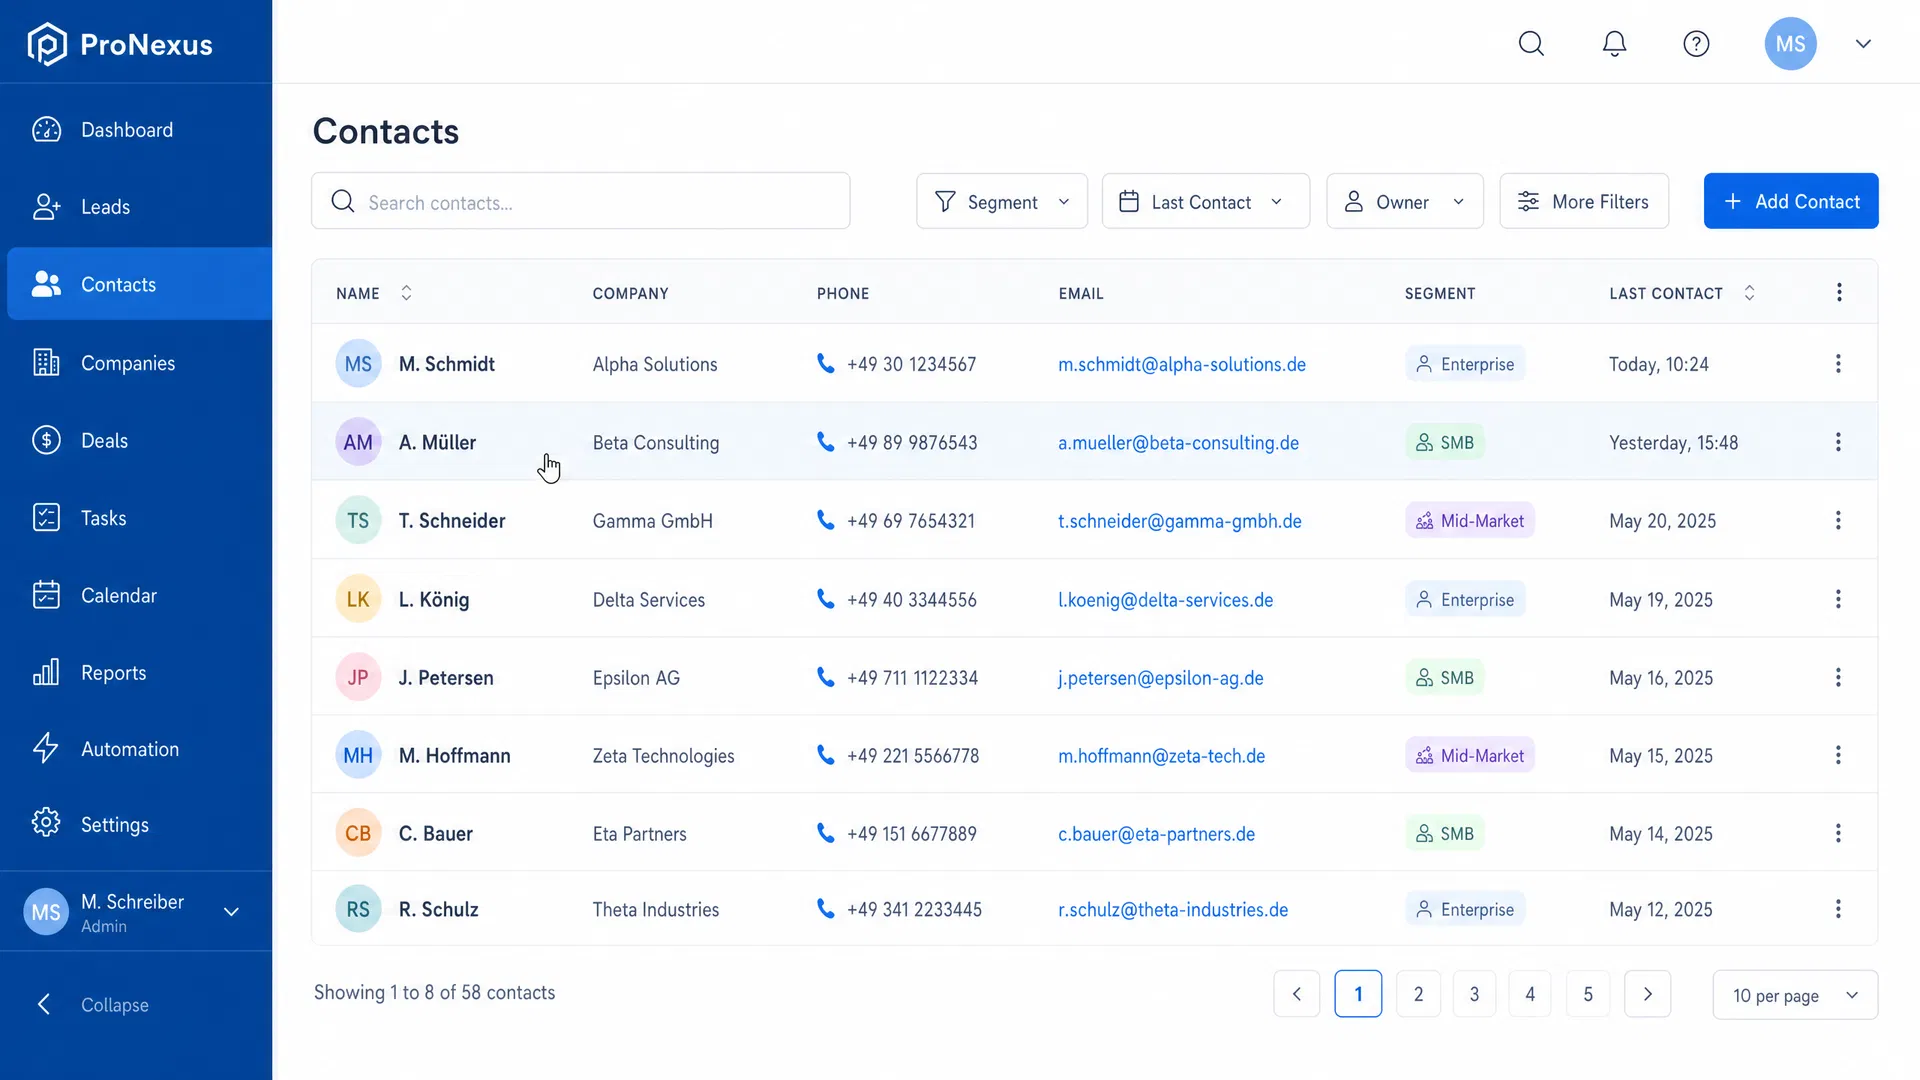
Task: Click the SMB badge for A. Müller
Action: coord(1445,442)
